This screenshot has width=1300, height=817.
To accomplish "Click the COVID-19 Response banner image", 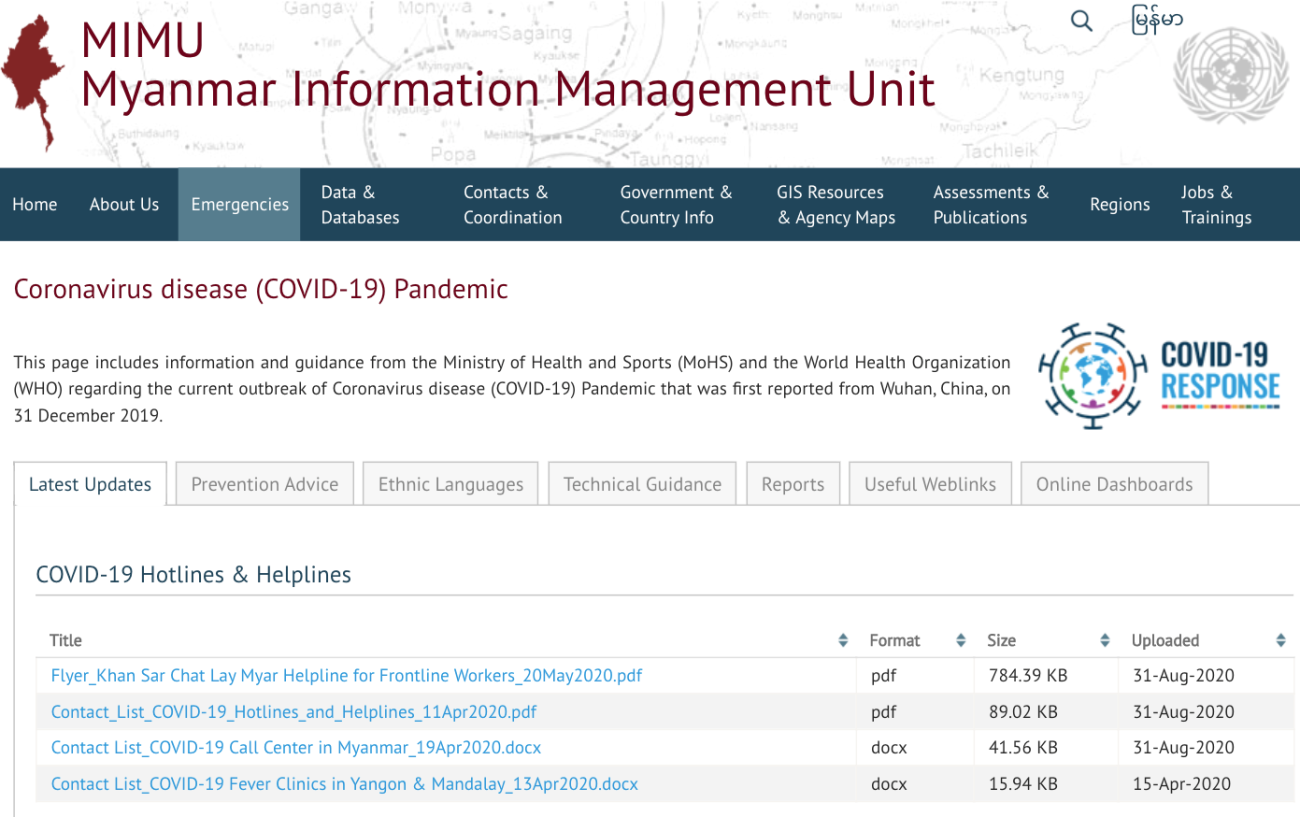I will point(1160,375).
